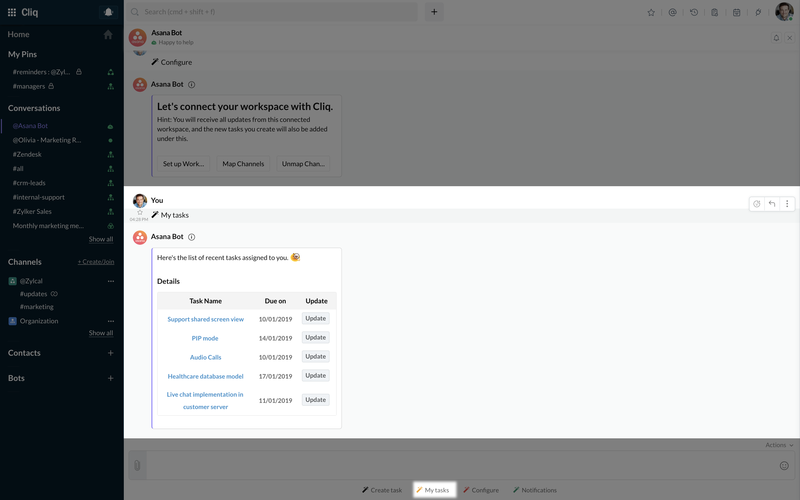Open the @Asana Bot conversation
Screen dimensions: 800x500
(30, 126)
